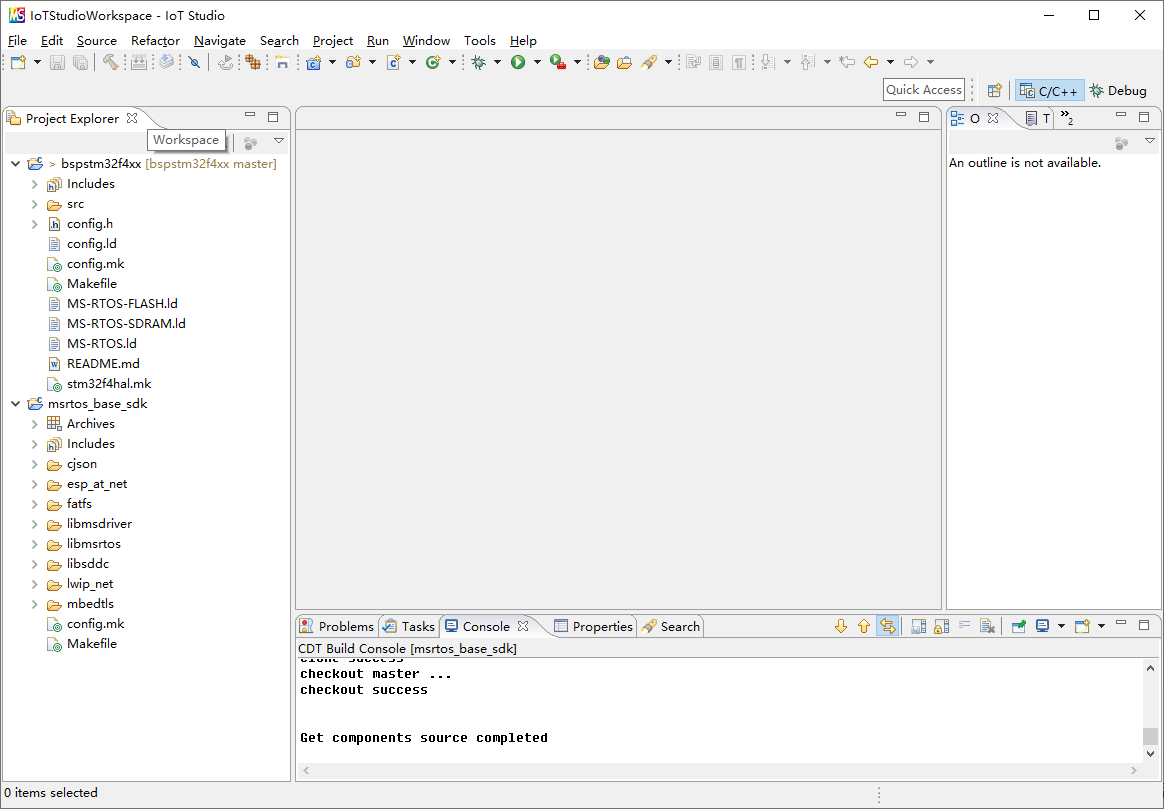Viewport: 1164px width, 809px height.
Task: Click the Next Error down arrow in Console
Action: pyautogui.click(x=841, y=626)
